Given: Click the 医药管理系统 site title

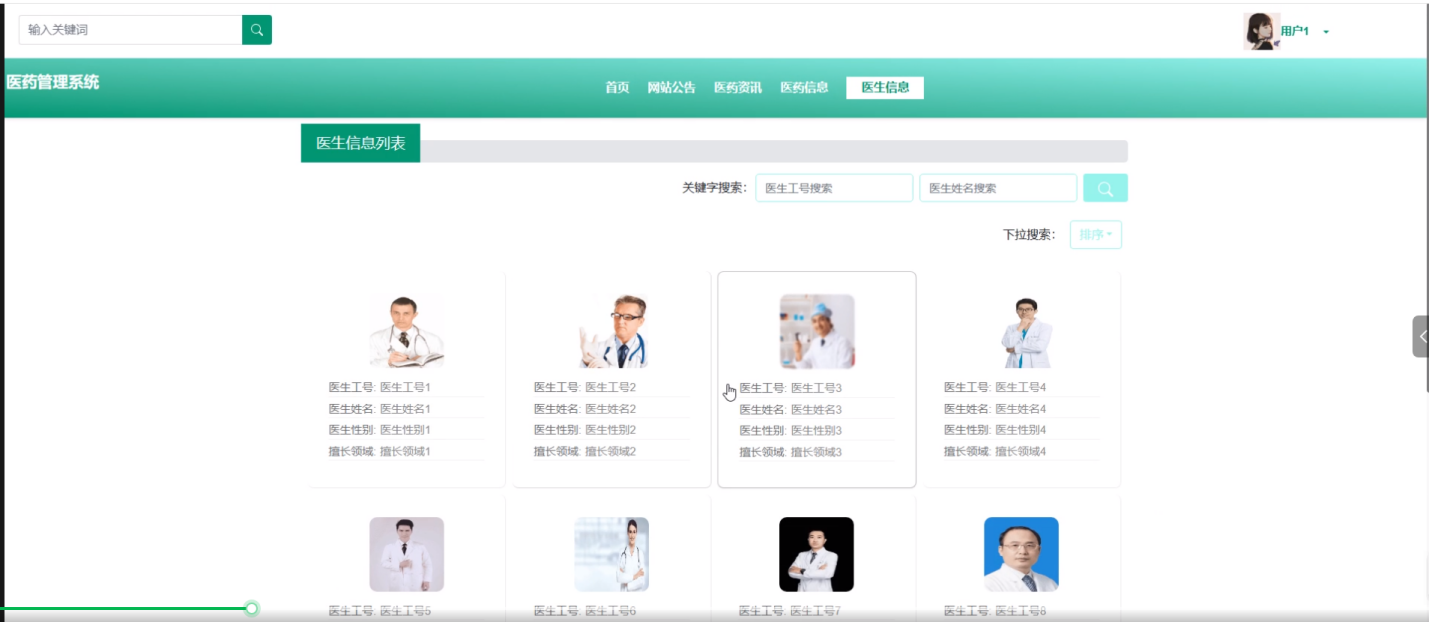Looking at the screenshot, I should tap(53, 83).
